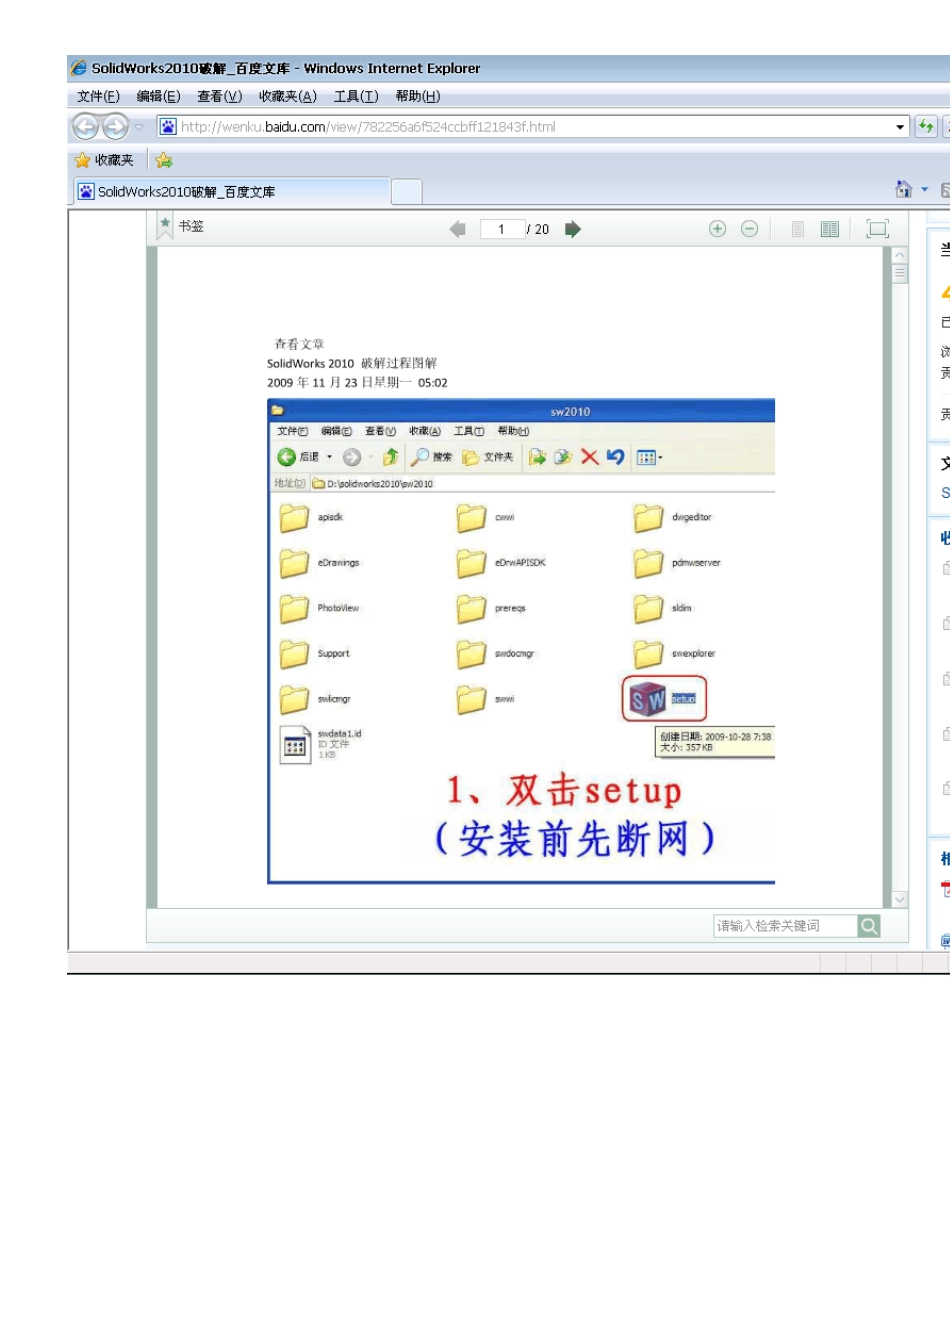The width and height of the screenshot is (950, 1344).
Task: Open the 工具(T) menu
Action: 356,96
